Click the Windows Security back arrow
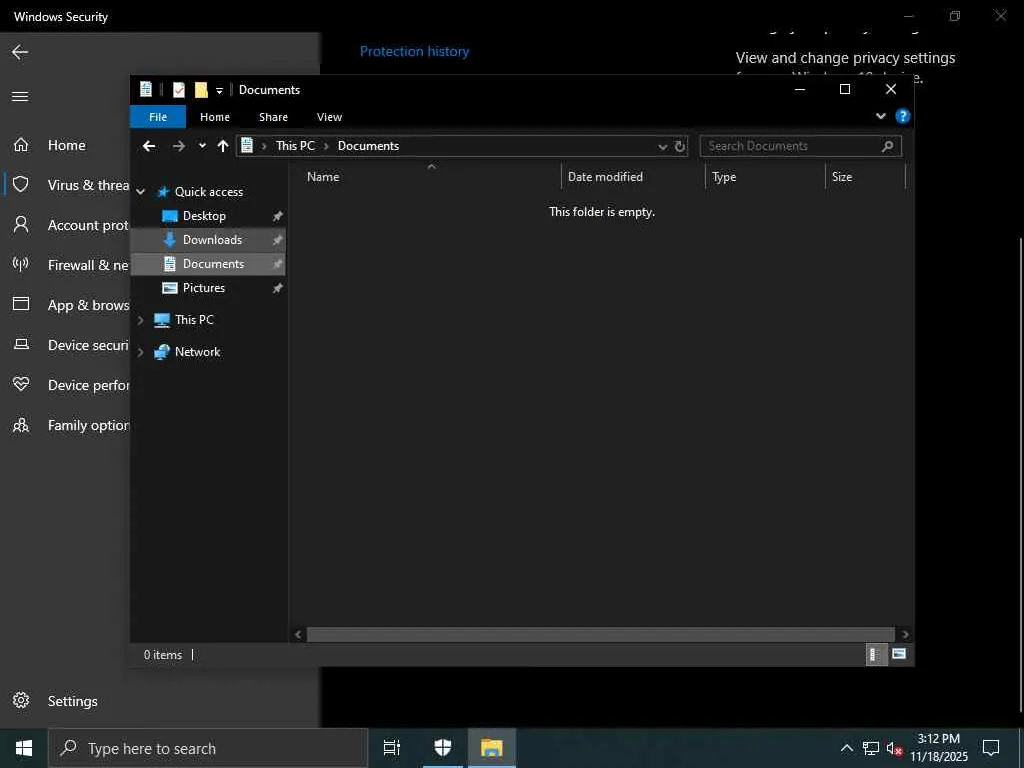Image resolution: width=1024 pixels, height=768 pixels. click(20, 52)
